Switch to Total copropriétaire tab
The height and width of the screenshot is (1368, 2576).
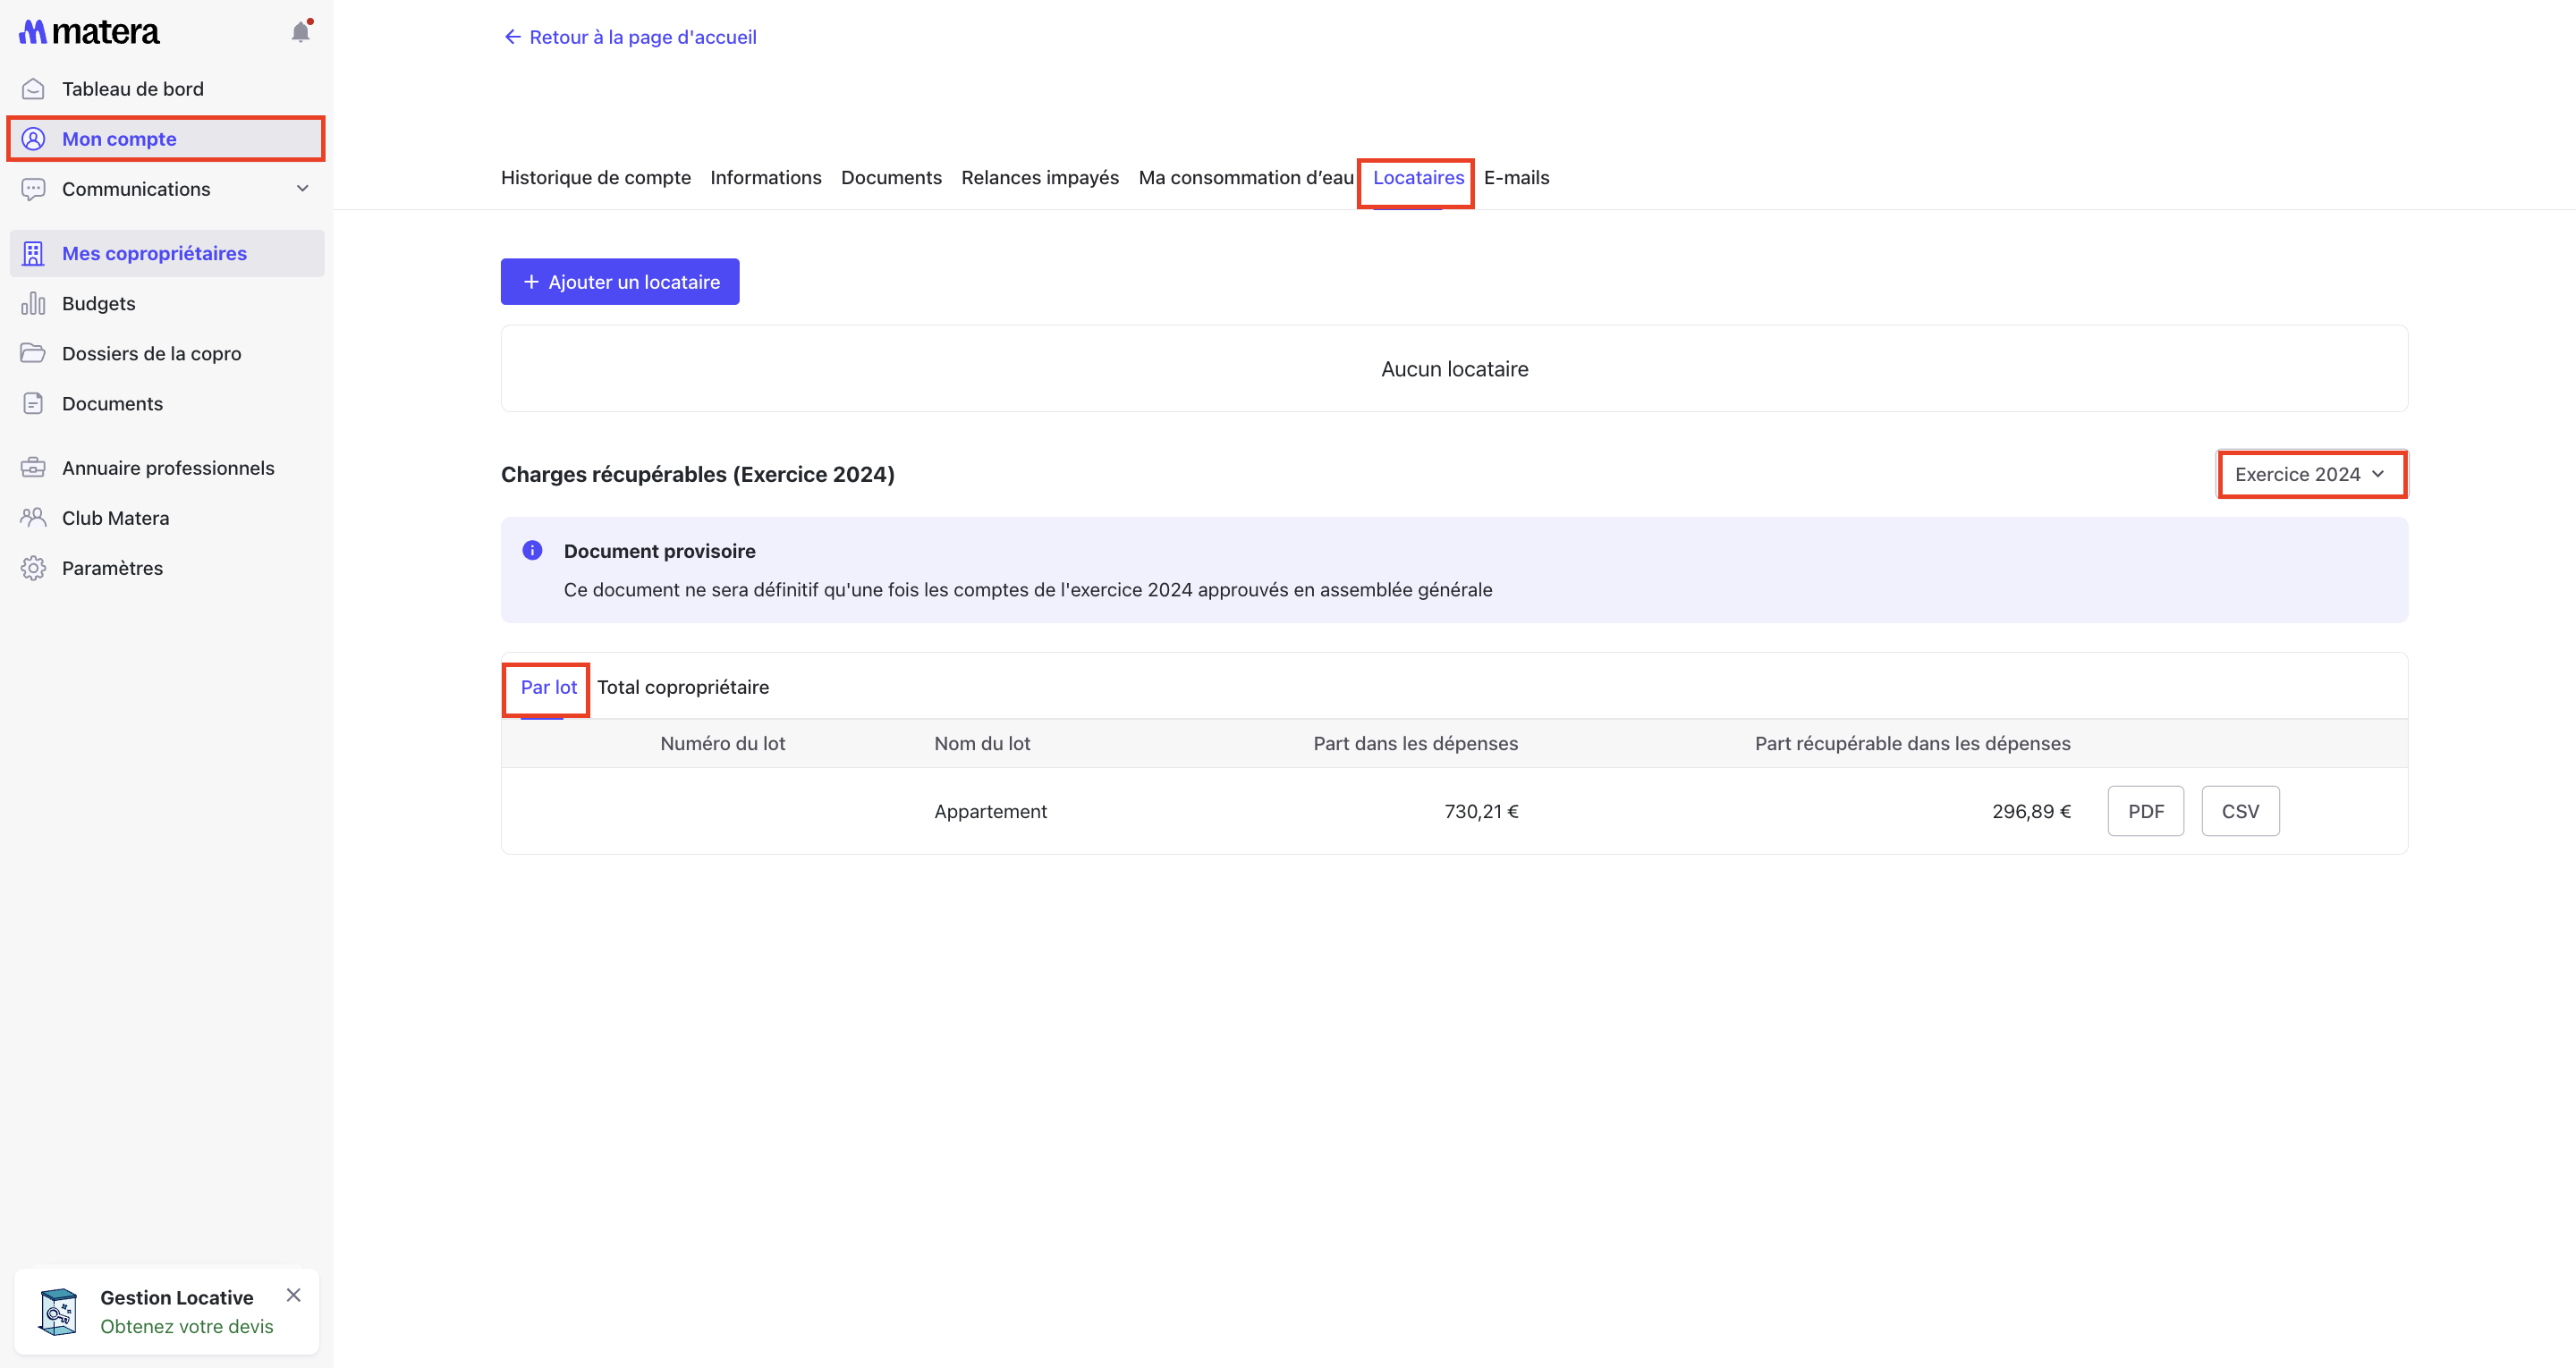[683, 687]
